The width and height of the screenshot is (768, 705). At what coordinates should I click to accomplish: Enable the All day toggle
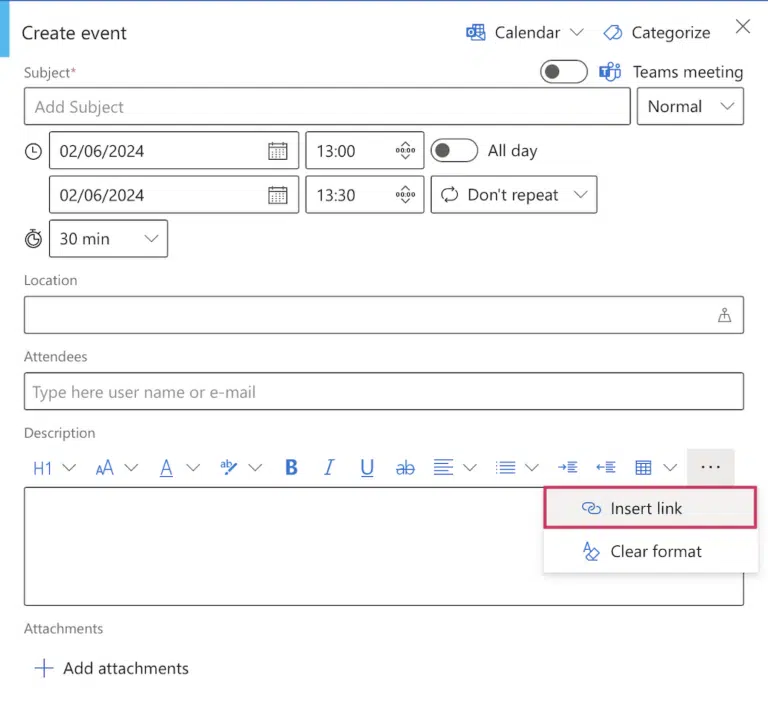tap(454, 150)
